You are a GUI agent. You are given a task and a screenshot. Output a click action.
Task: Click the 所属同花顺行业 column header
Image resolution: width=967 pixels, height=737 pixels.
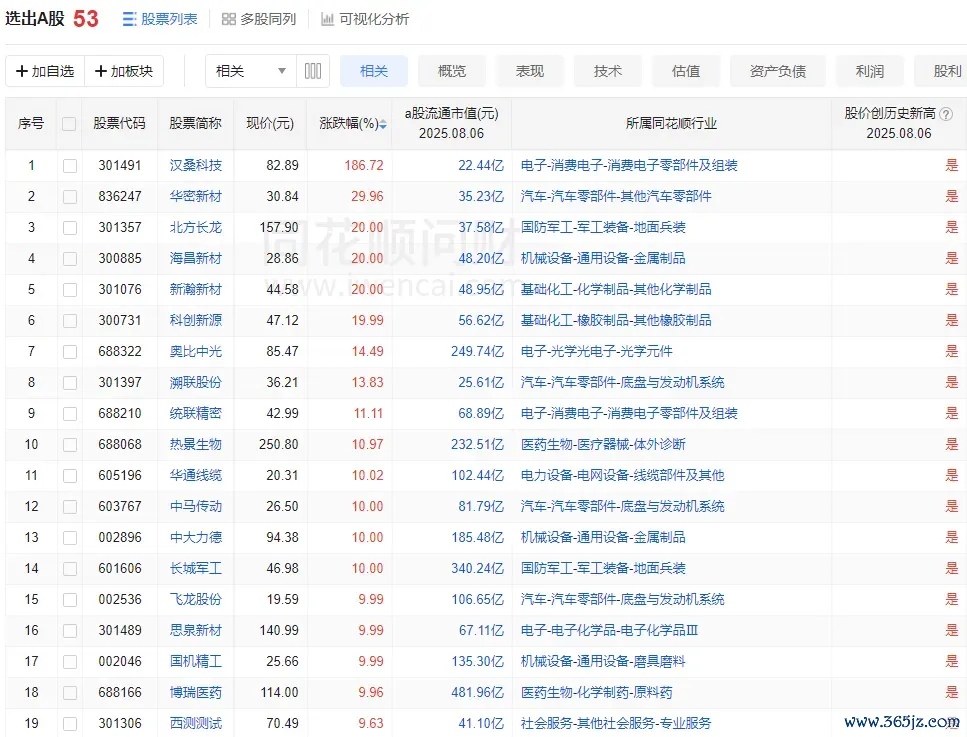click(671, 123)
